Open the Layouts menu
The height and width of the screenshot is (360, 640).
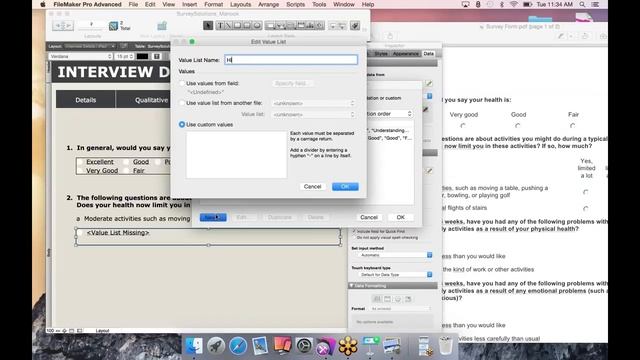(240, 4)
